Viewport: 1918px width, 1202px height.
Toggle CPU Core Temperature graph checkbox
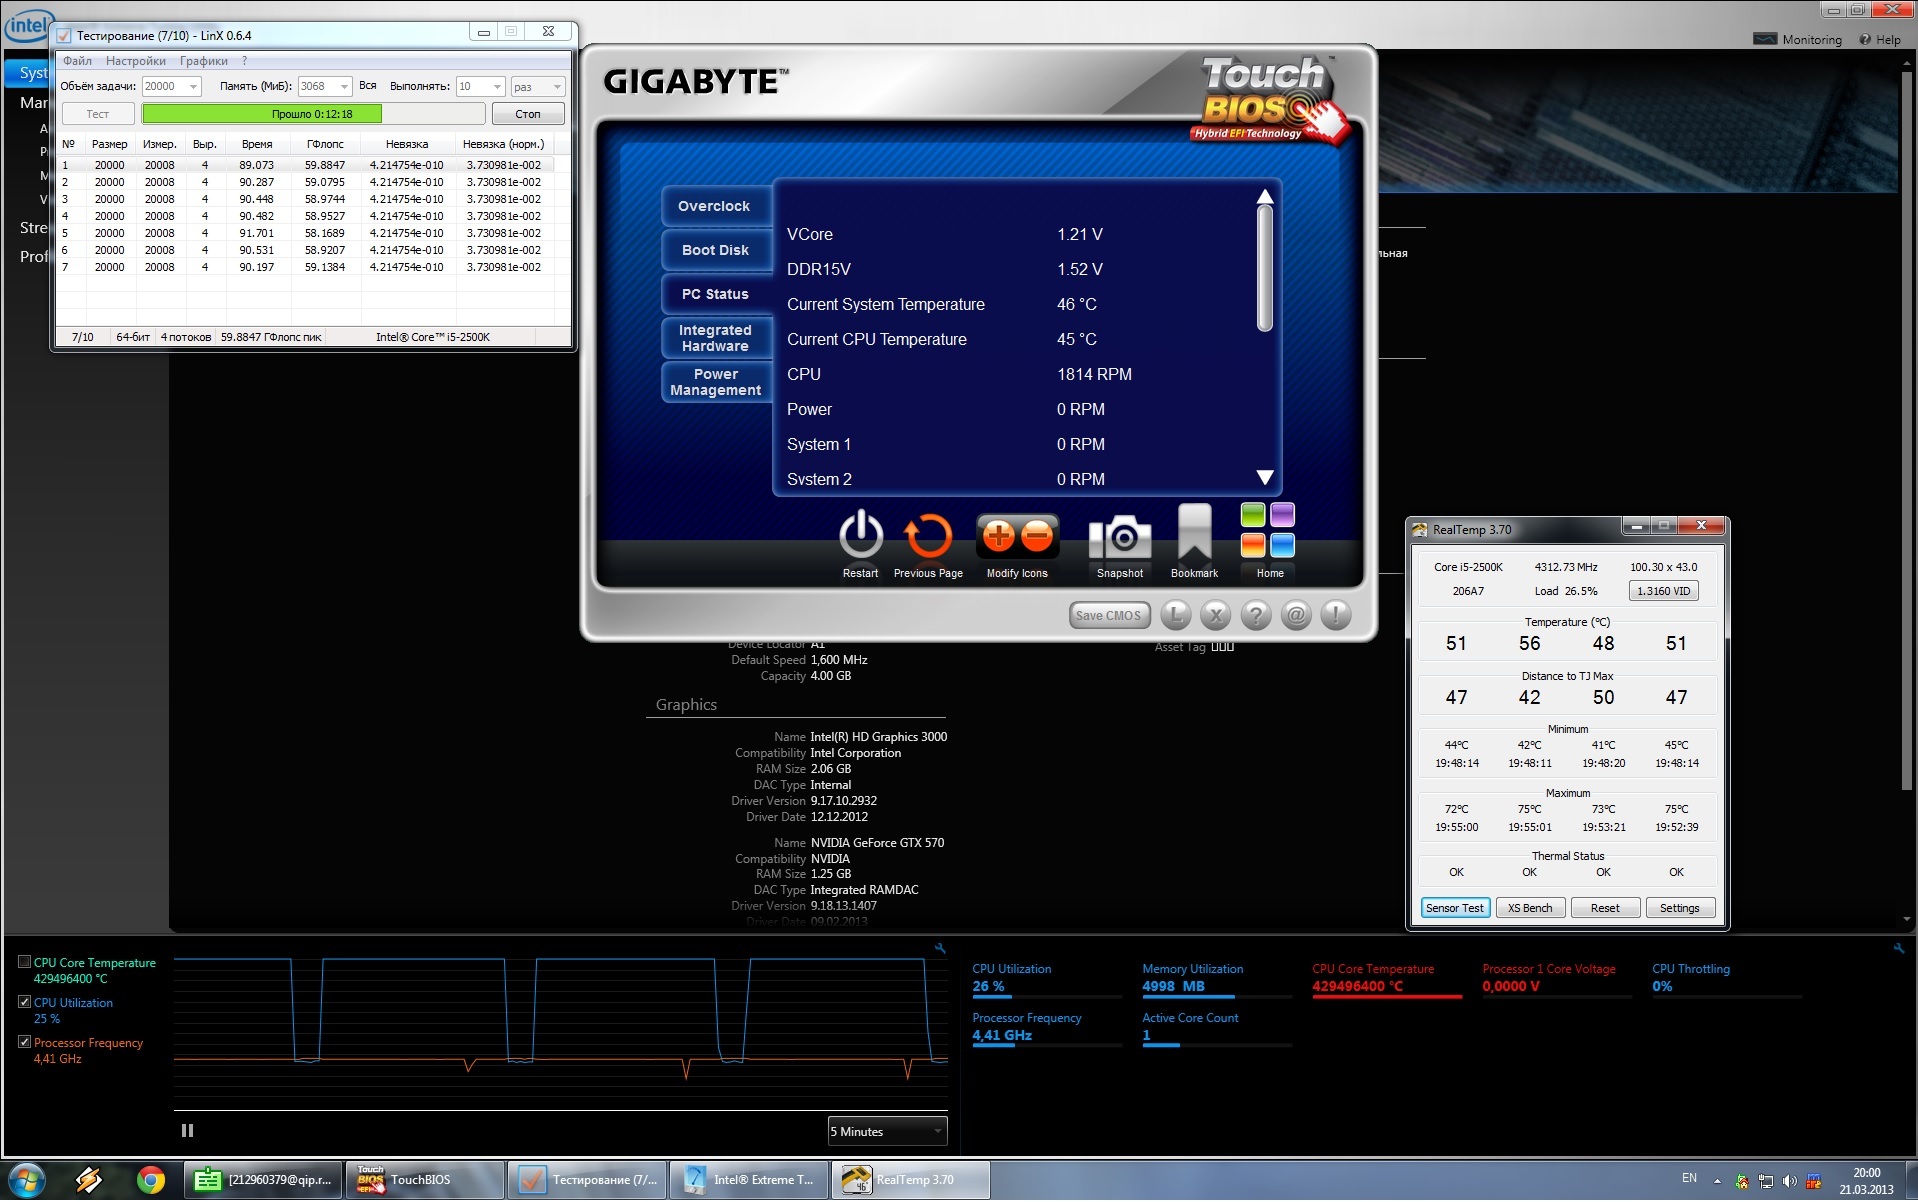[x=24, y=962]
